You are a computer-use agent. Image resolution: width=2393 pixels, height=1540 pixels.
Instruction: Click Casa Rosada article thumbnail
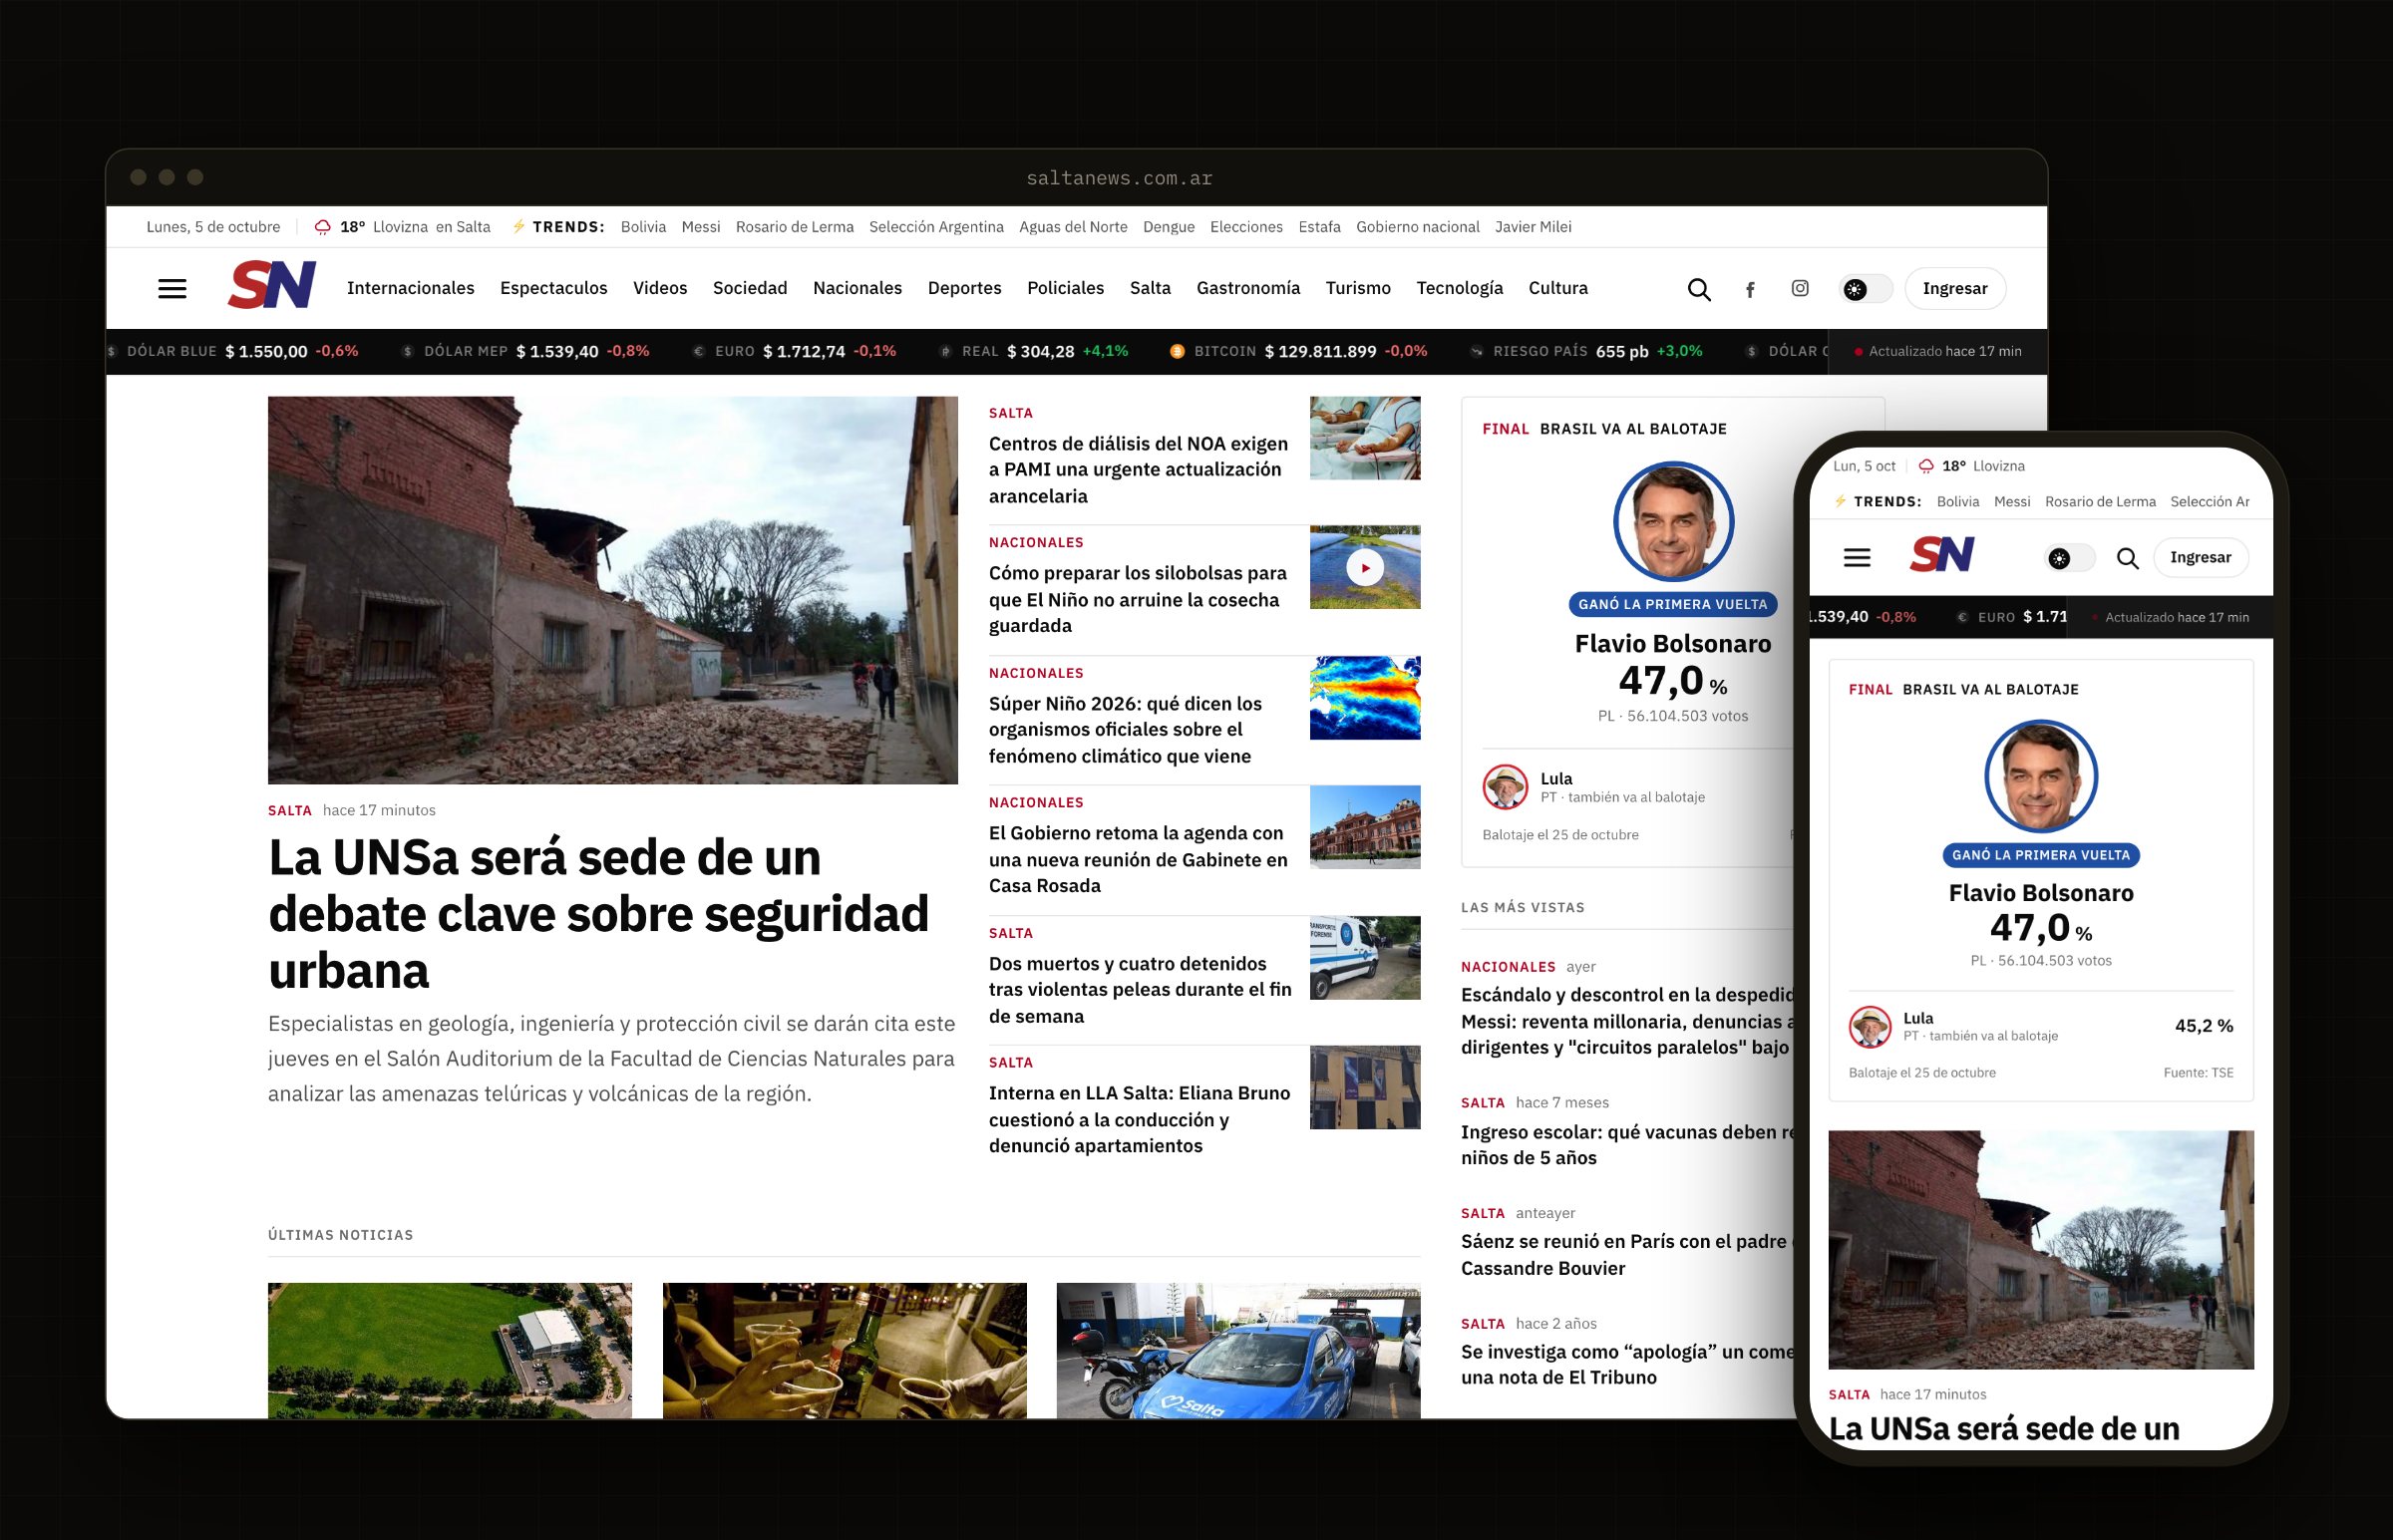[x=1365, y=827]
